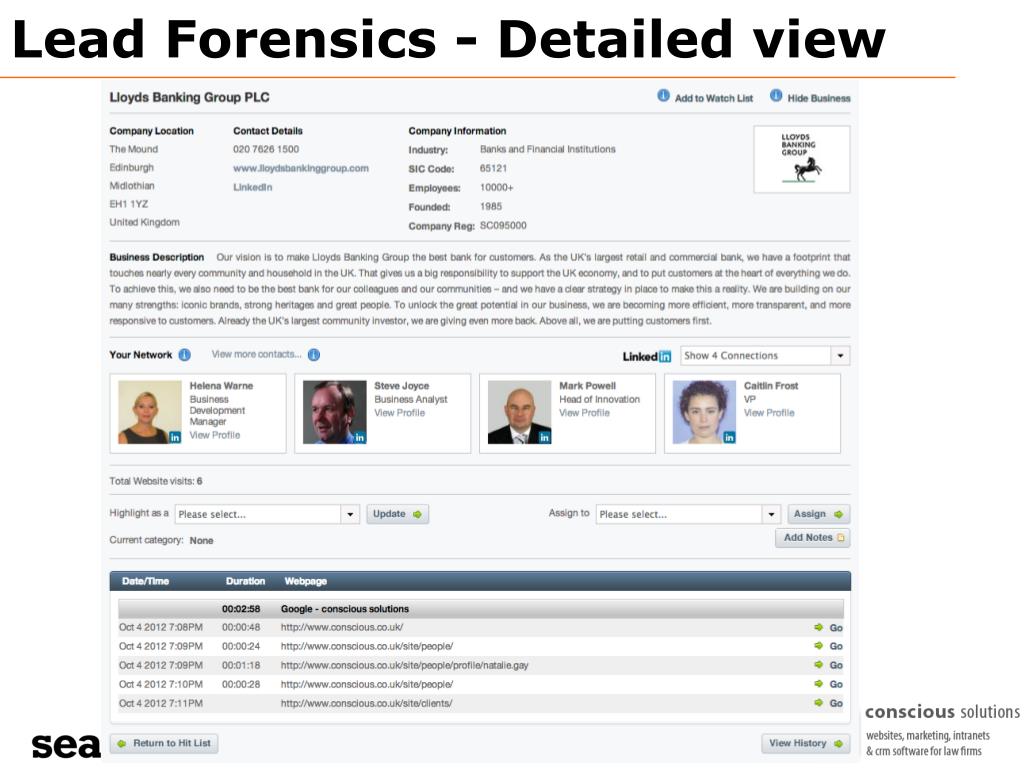Click Banks and Financial Institutions industry value
The image size is (1024, 768).
coord(547,149)
